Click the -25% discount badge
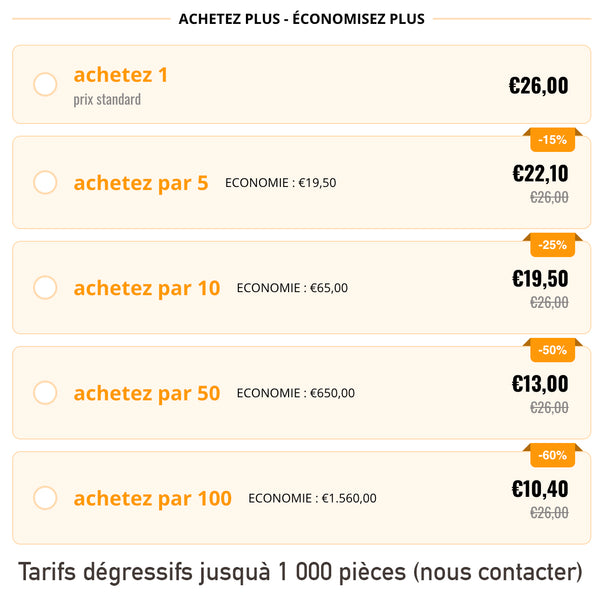 click(552, 245)
